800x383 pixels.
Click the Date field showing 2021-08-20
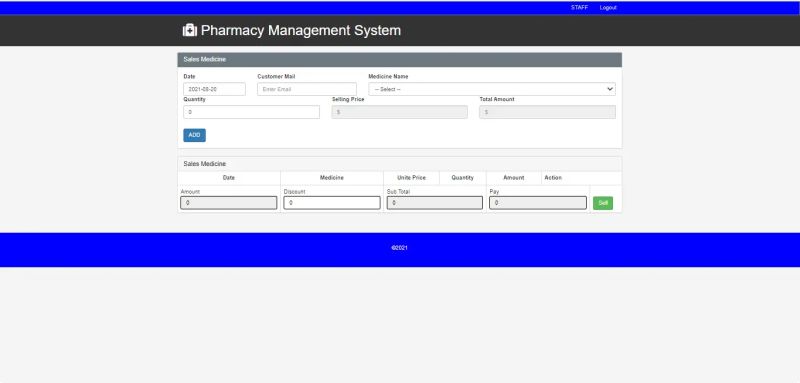[214, 89]
